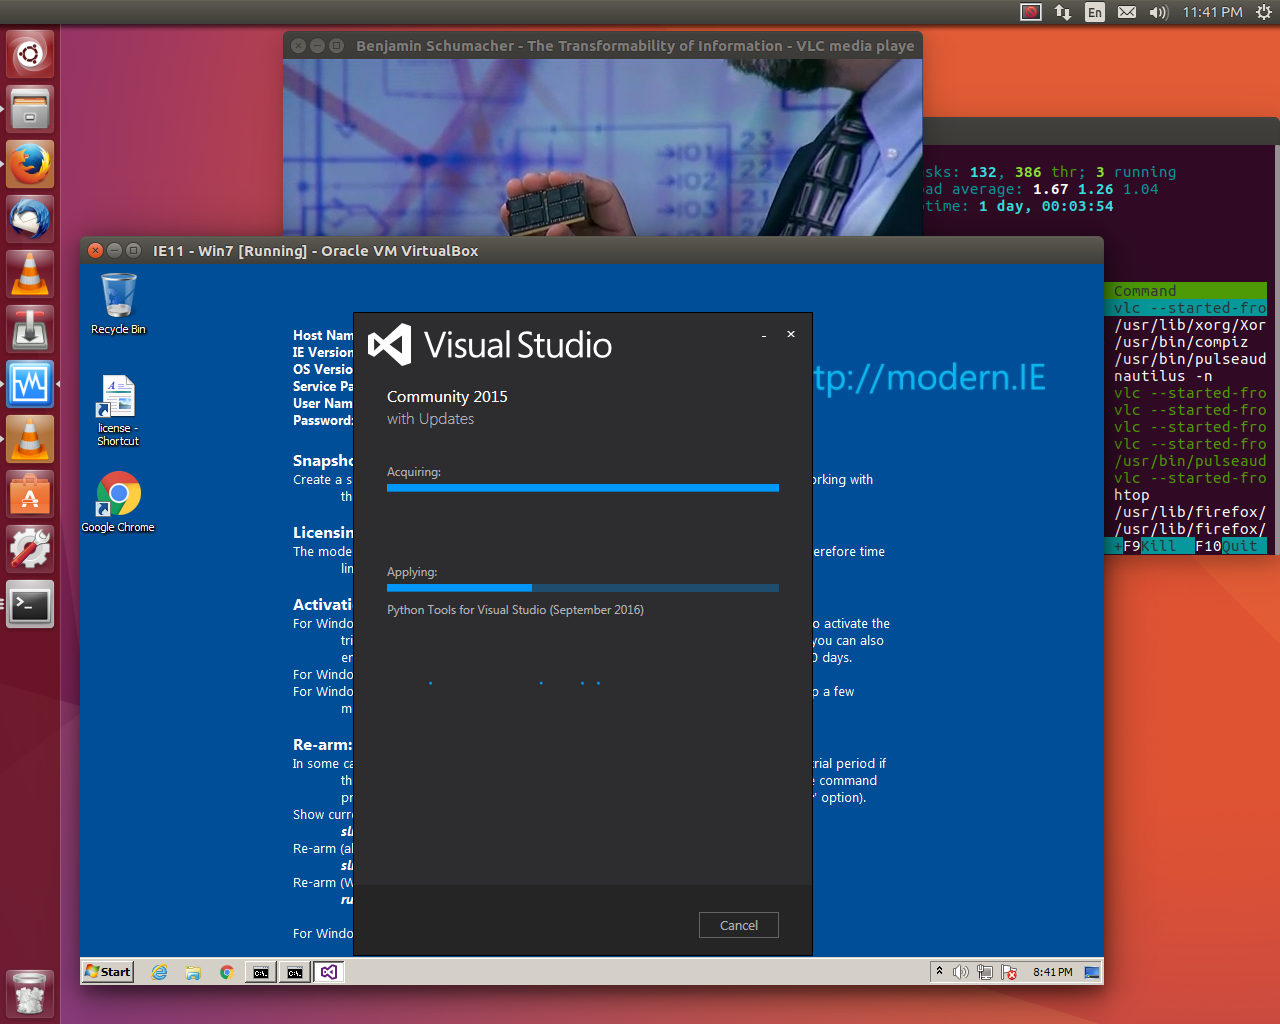Image resolution: width=1280 pixels, height=1024 pixels.
Task: Click the Chrome icon in the Windows taskbar
Action: click(x=227, y=972)
